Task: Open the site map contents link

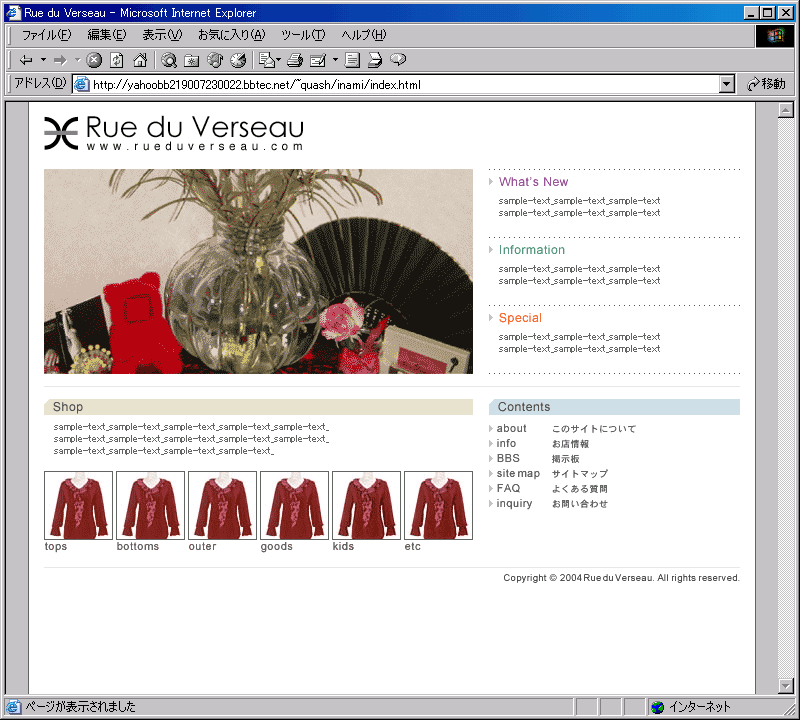Action: point(518,474)
